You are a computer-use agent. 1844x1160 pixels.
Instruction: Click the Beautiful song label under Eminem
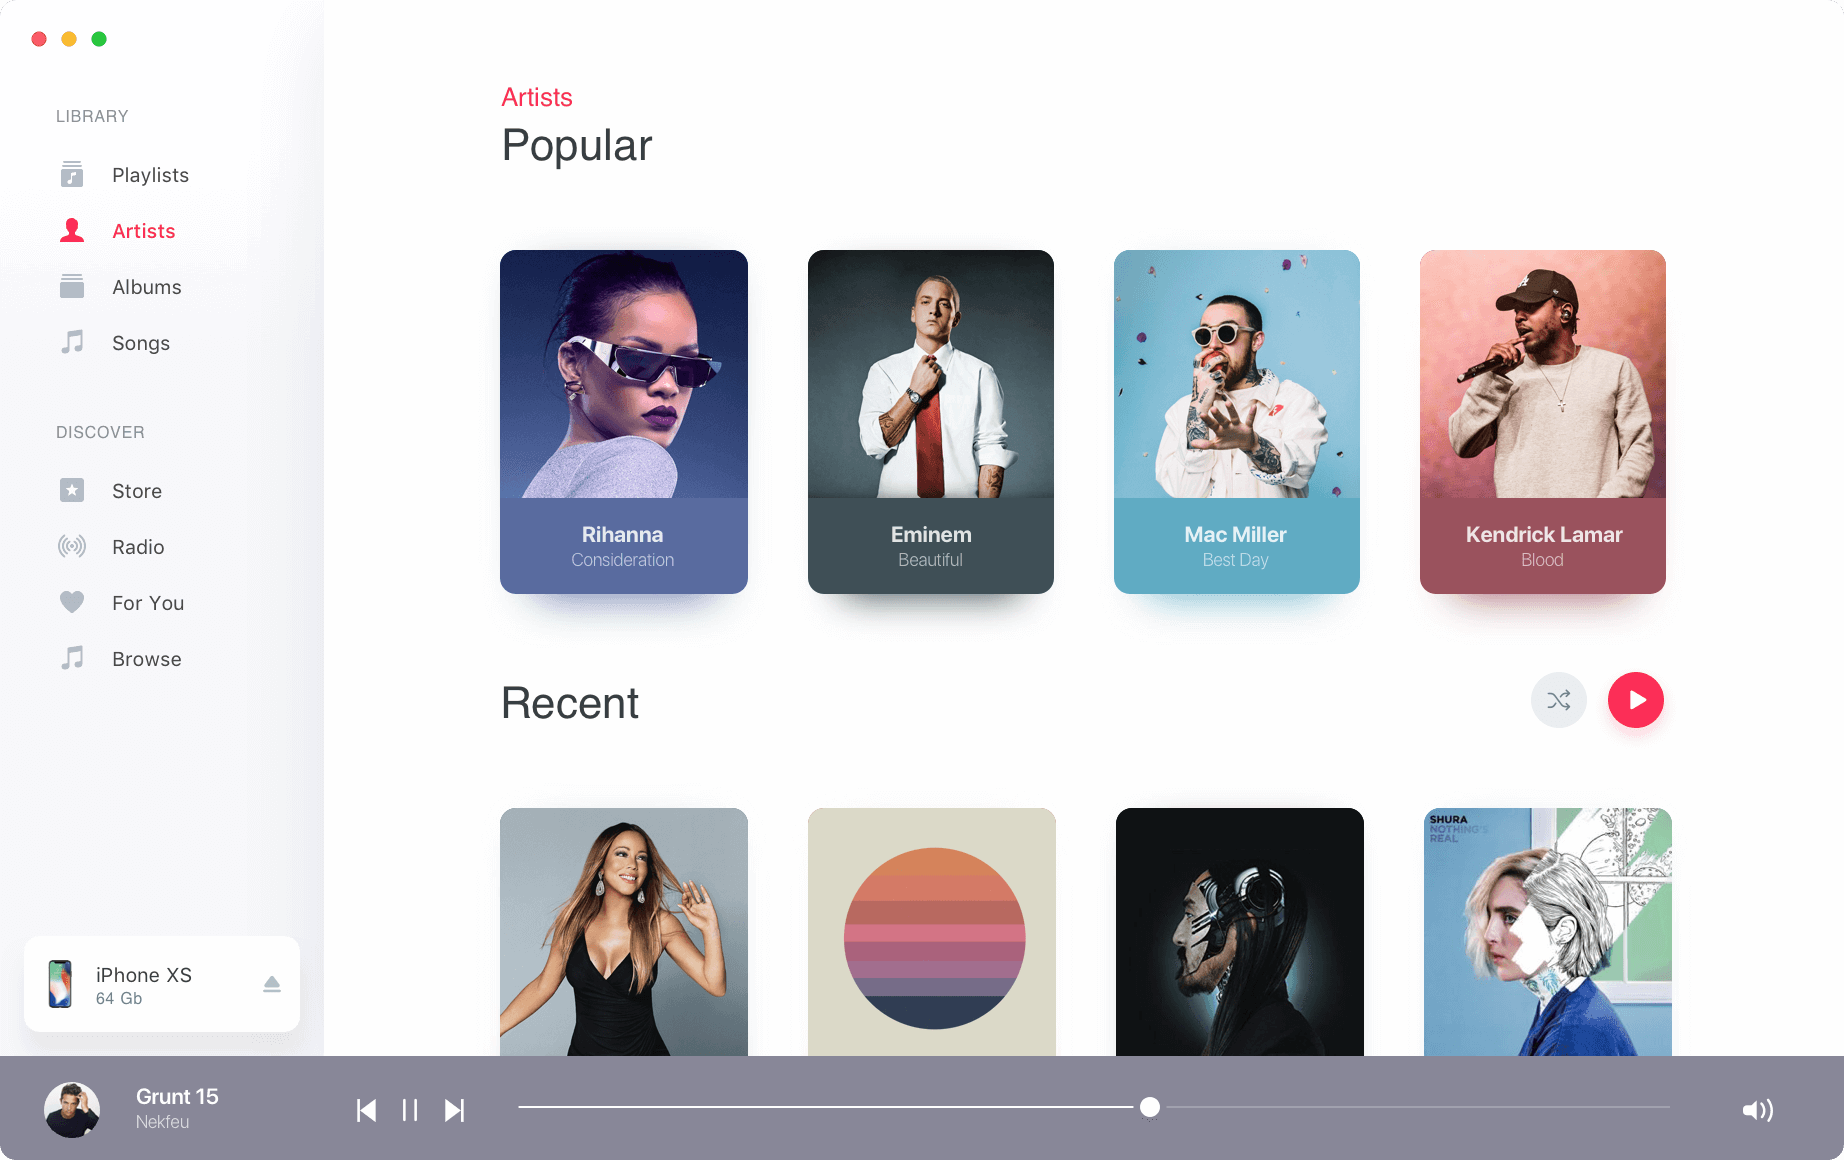[x=930, y=560]
